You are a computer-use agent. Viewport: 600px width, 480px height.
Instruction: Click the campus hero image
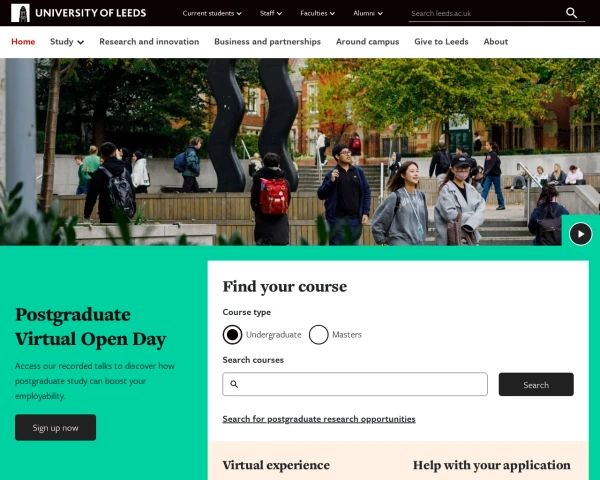pos(300,152)
